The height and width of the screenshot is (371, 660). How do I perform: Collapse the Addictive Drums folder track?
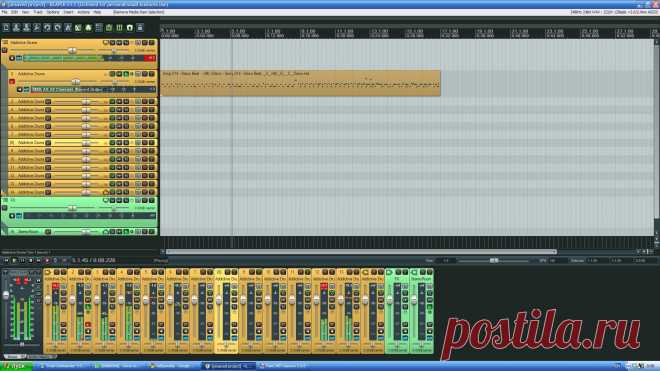pyautogui.click(x=5, y=43)
